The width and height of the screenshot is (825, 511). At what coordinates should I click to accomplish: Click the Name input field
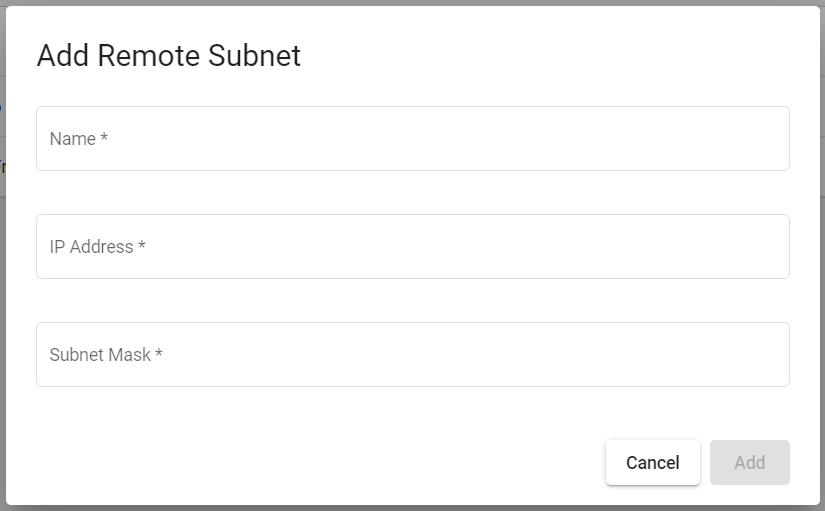[x=412, y=139]
